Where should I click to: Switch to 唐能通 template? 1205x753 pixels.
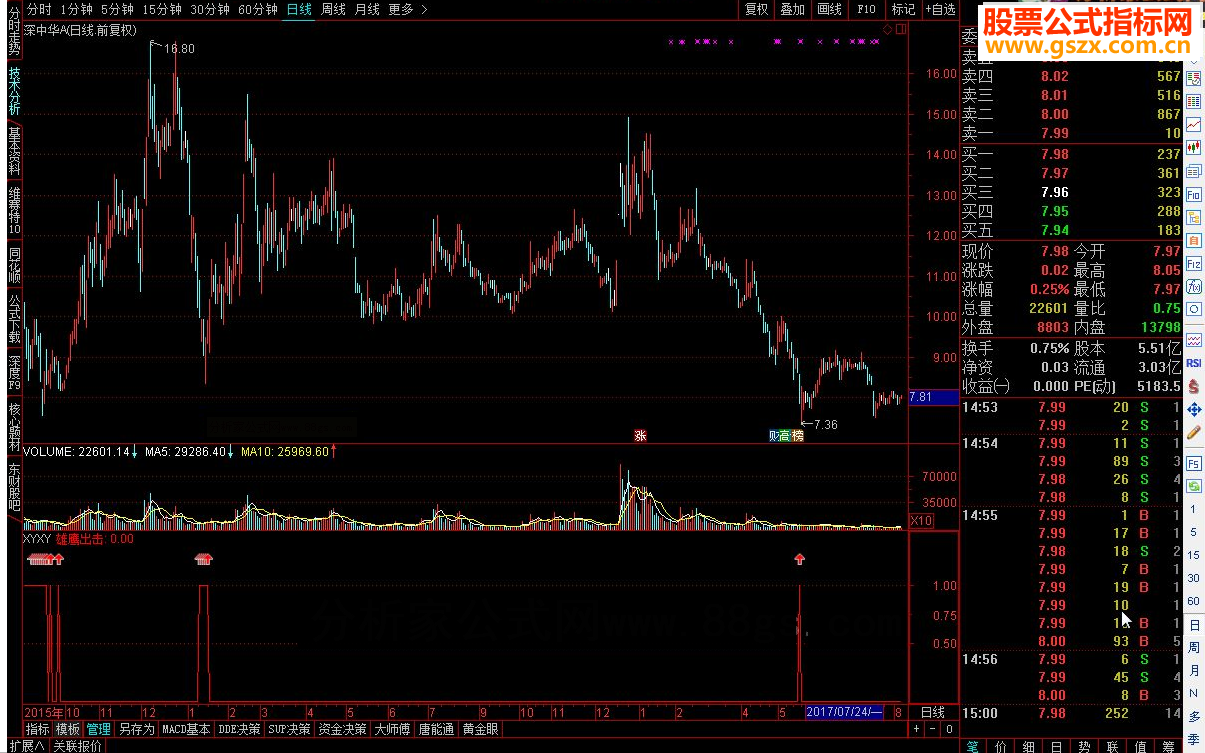(x=436, y=729)
